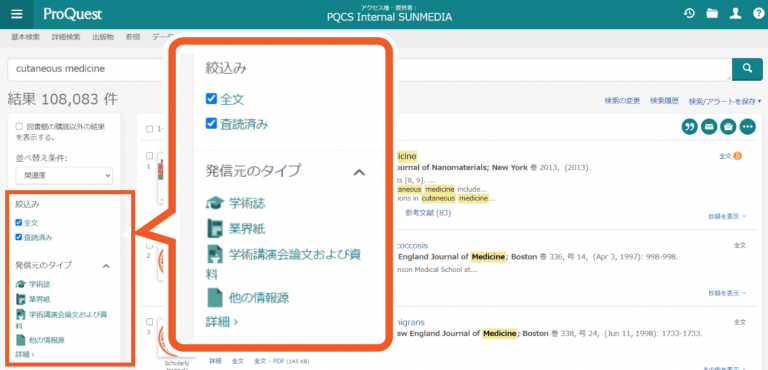Viewport: 768px width, 370px height.
Task: Open the 検索/アラートを保存 dropdown
Action: pos(725,101)
